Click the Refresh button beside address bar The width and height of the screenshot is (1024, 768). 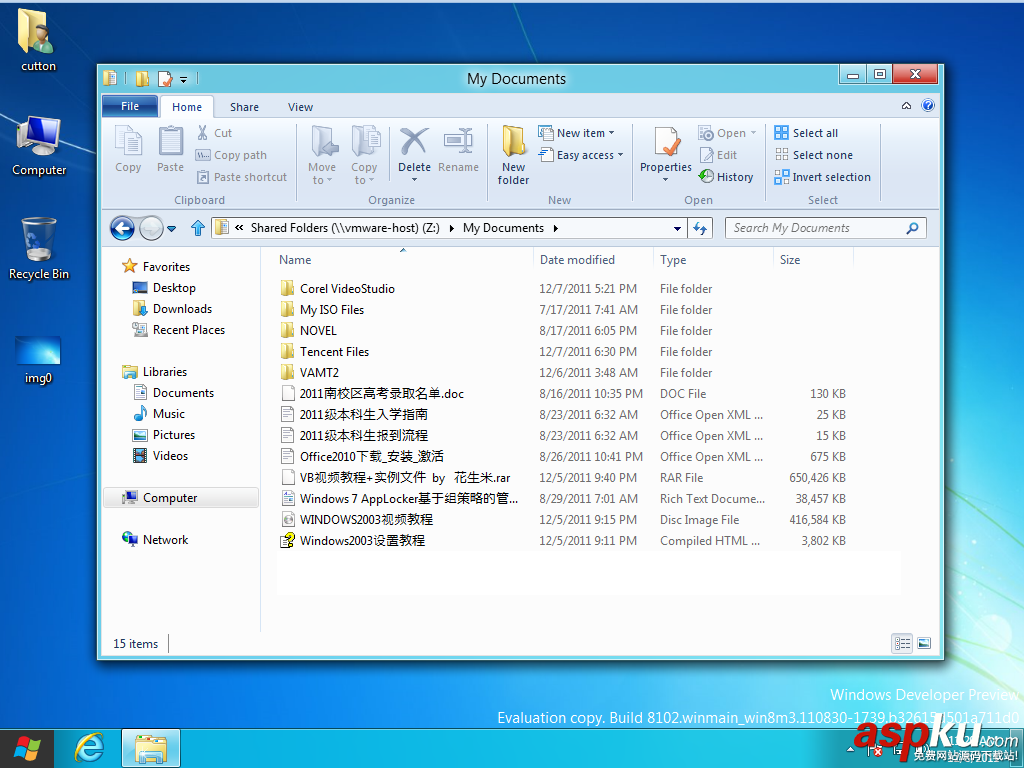(x=700, y=228)
